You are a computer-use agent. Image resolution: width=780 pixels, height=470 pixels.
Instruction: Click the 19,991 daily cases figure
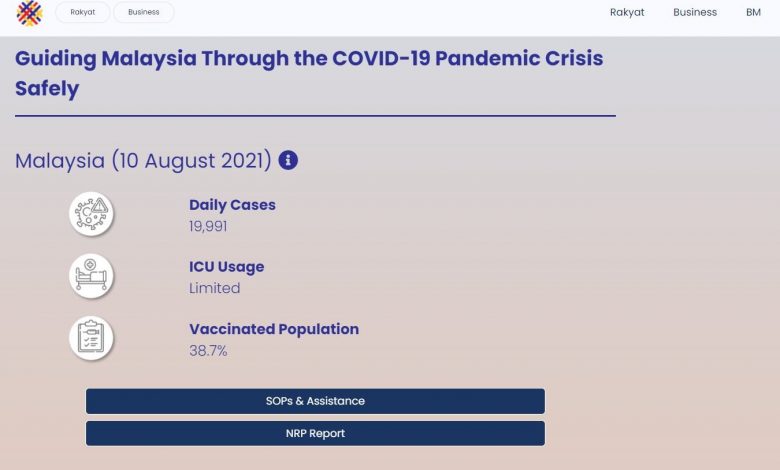208,226
